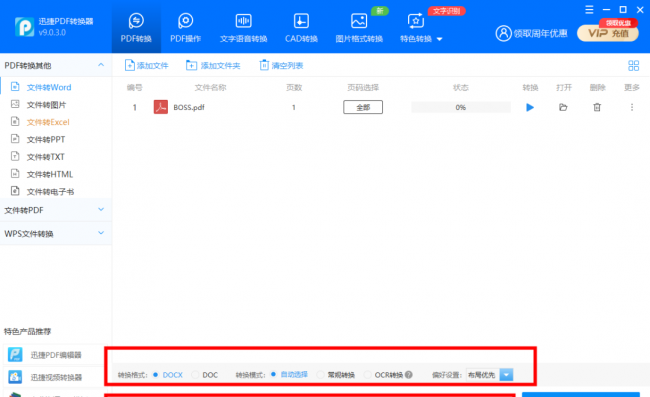Click the 文件转Excel file icon
The width and height of the screenshot is (650, 397).
15,121
